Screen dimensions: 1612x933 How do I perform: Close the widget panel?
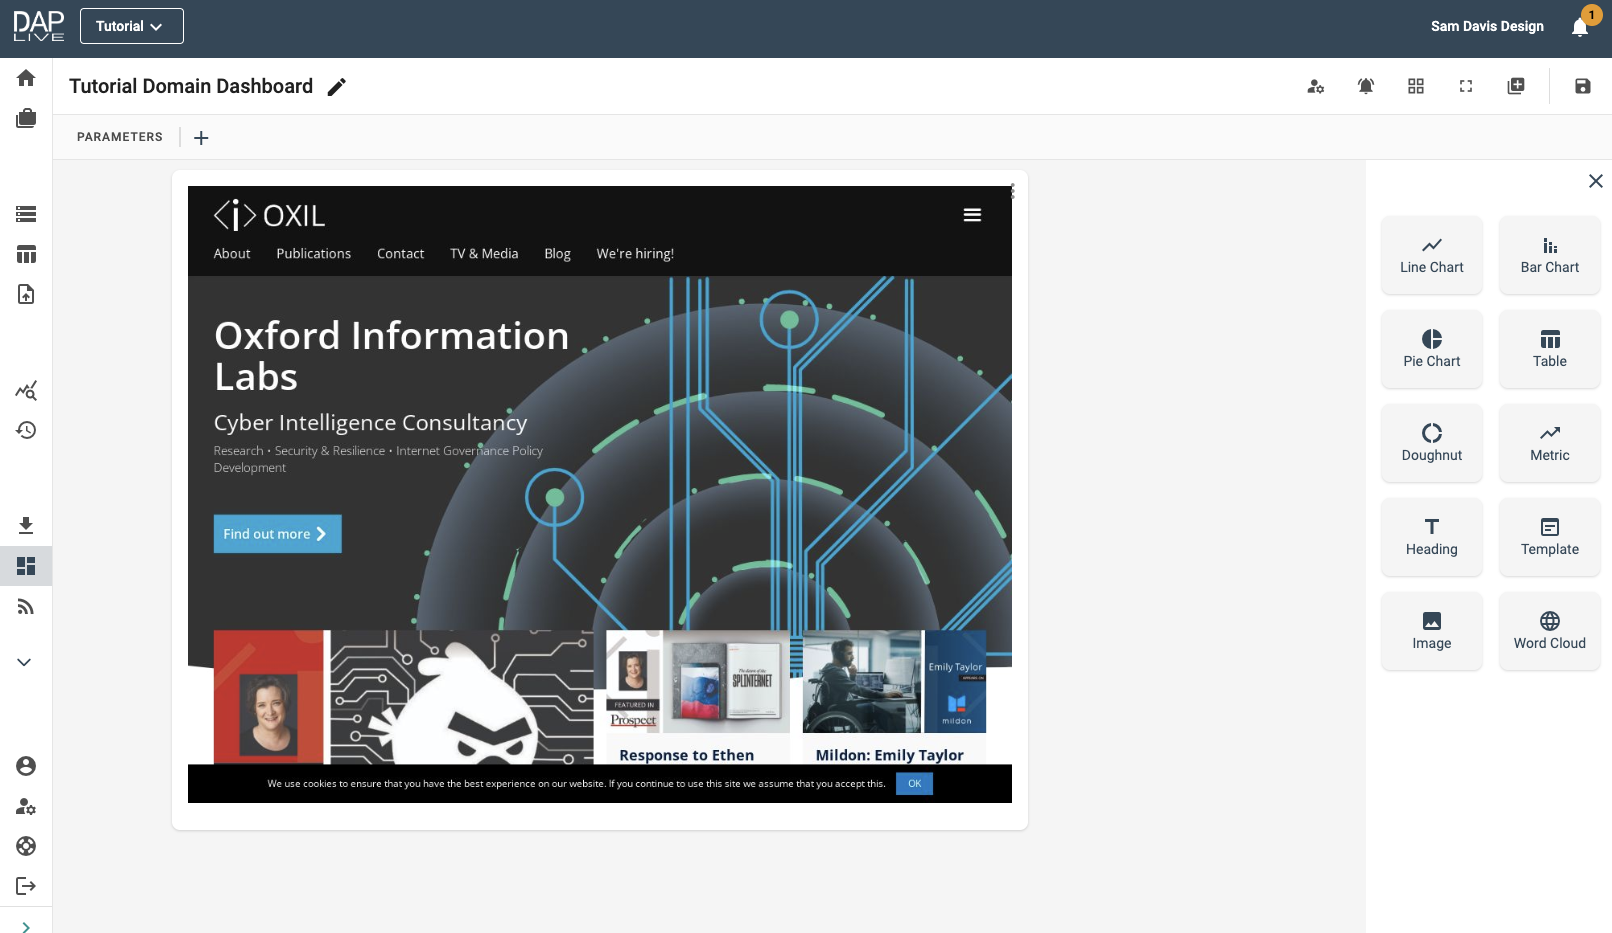pos(1595,181)
